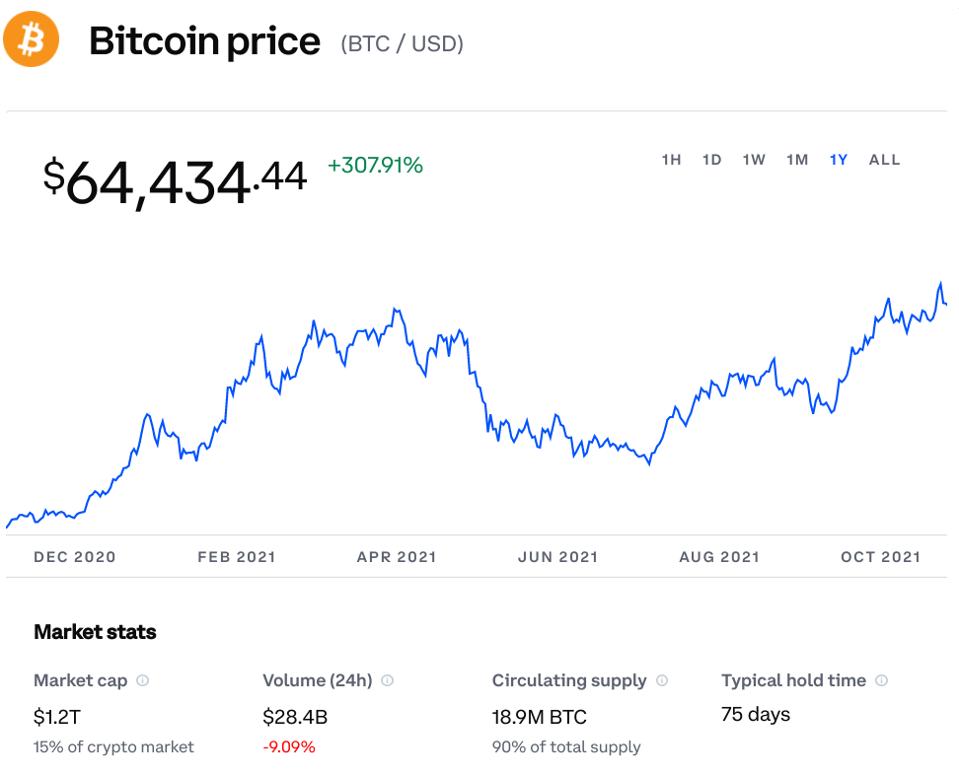The height and width of the screenshot is (778, 959).
Task: Open the Typical hold time info icon
Action: (881, 680)
